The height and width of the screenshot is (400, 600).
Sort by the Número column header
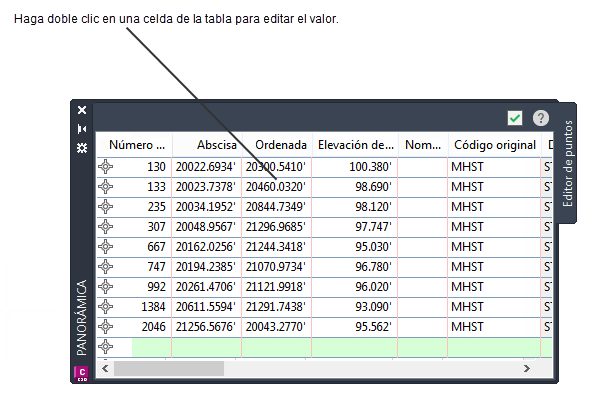134,145
